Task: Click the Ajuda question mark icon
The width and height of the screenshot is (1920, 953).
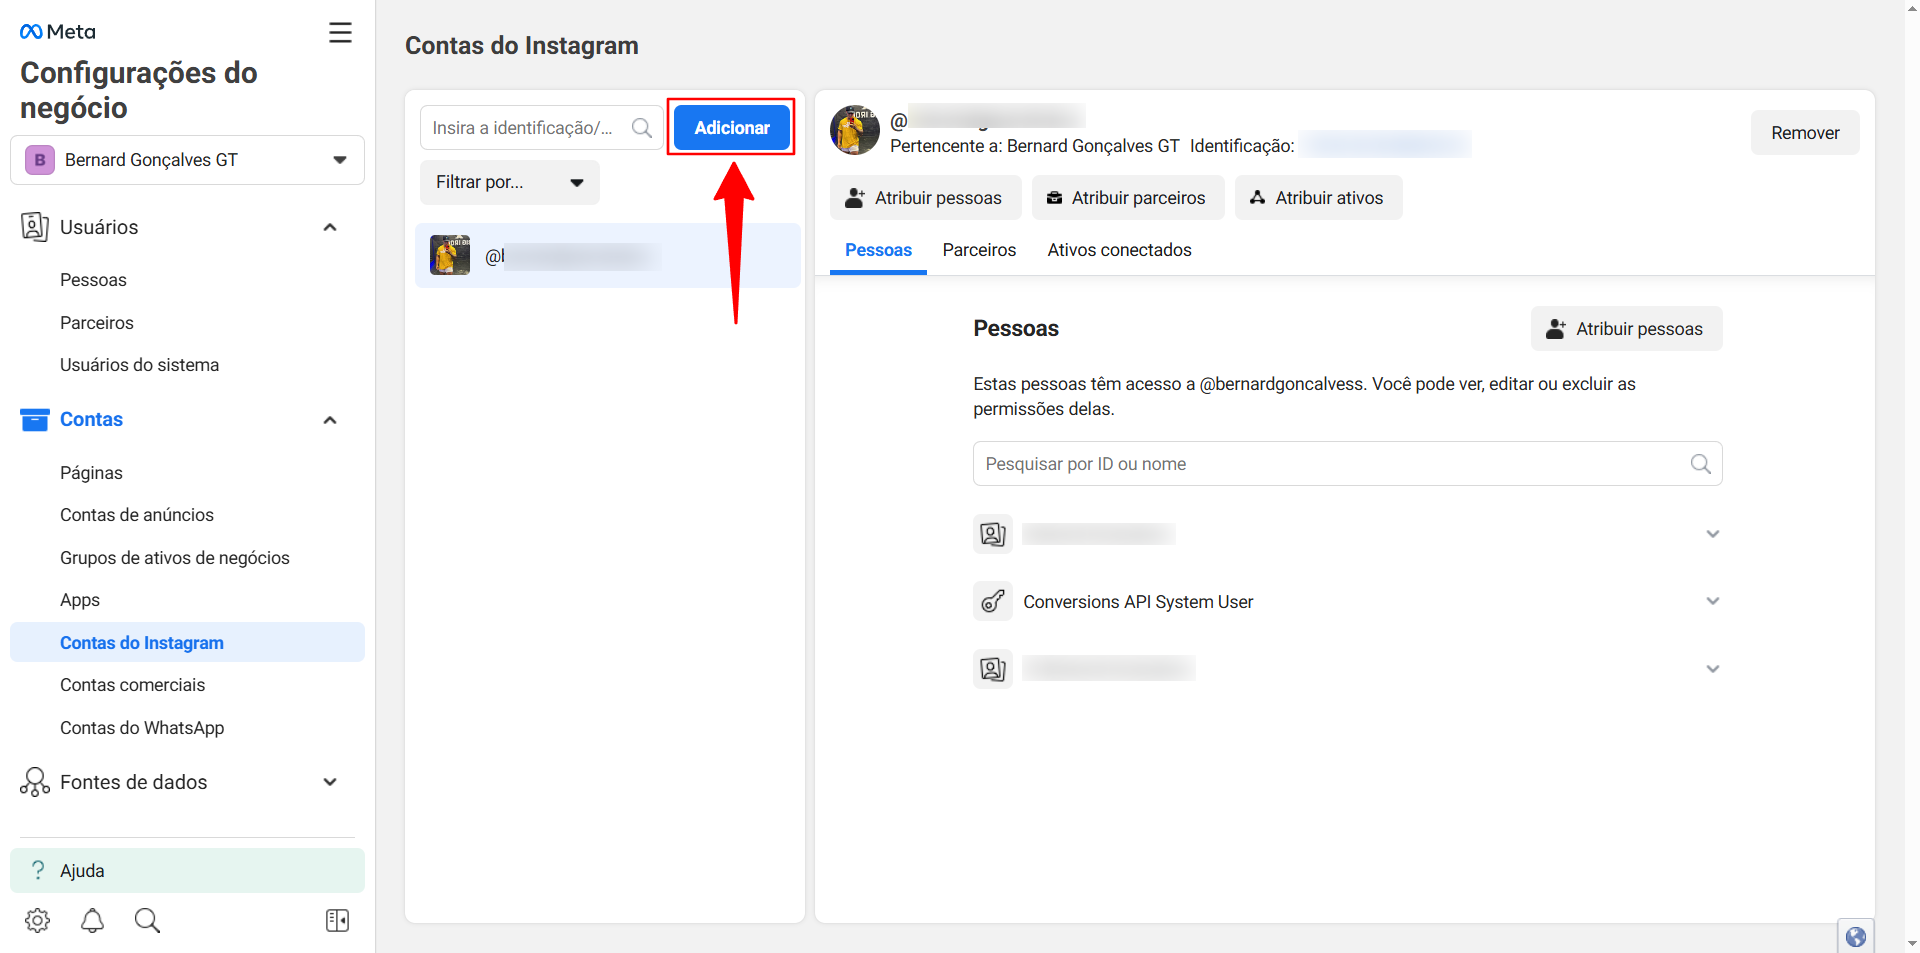Action: [x=38, y=870]
